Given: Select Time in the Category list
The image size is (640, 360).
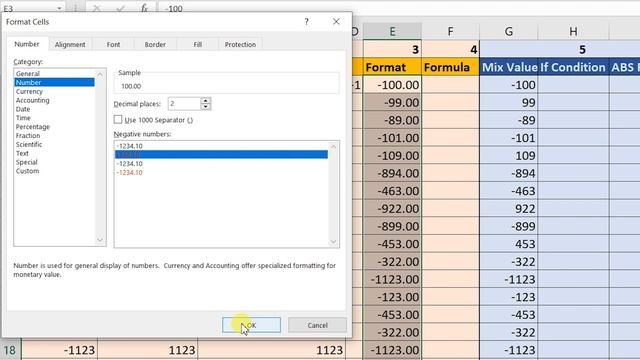Looking at the screenshot, I should pos(23,118).
